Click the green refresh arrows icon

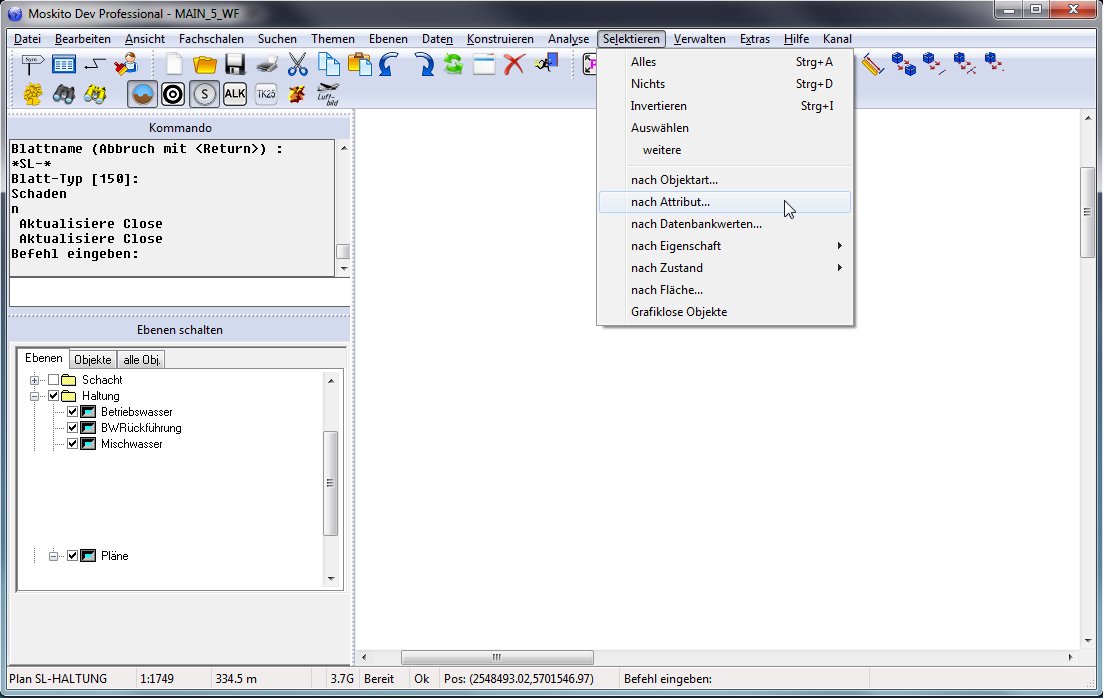tap(453, 65)
